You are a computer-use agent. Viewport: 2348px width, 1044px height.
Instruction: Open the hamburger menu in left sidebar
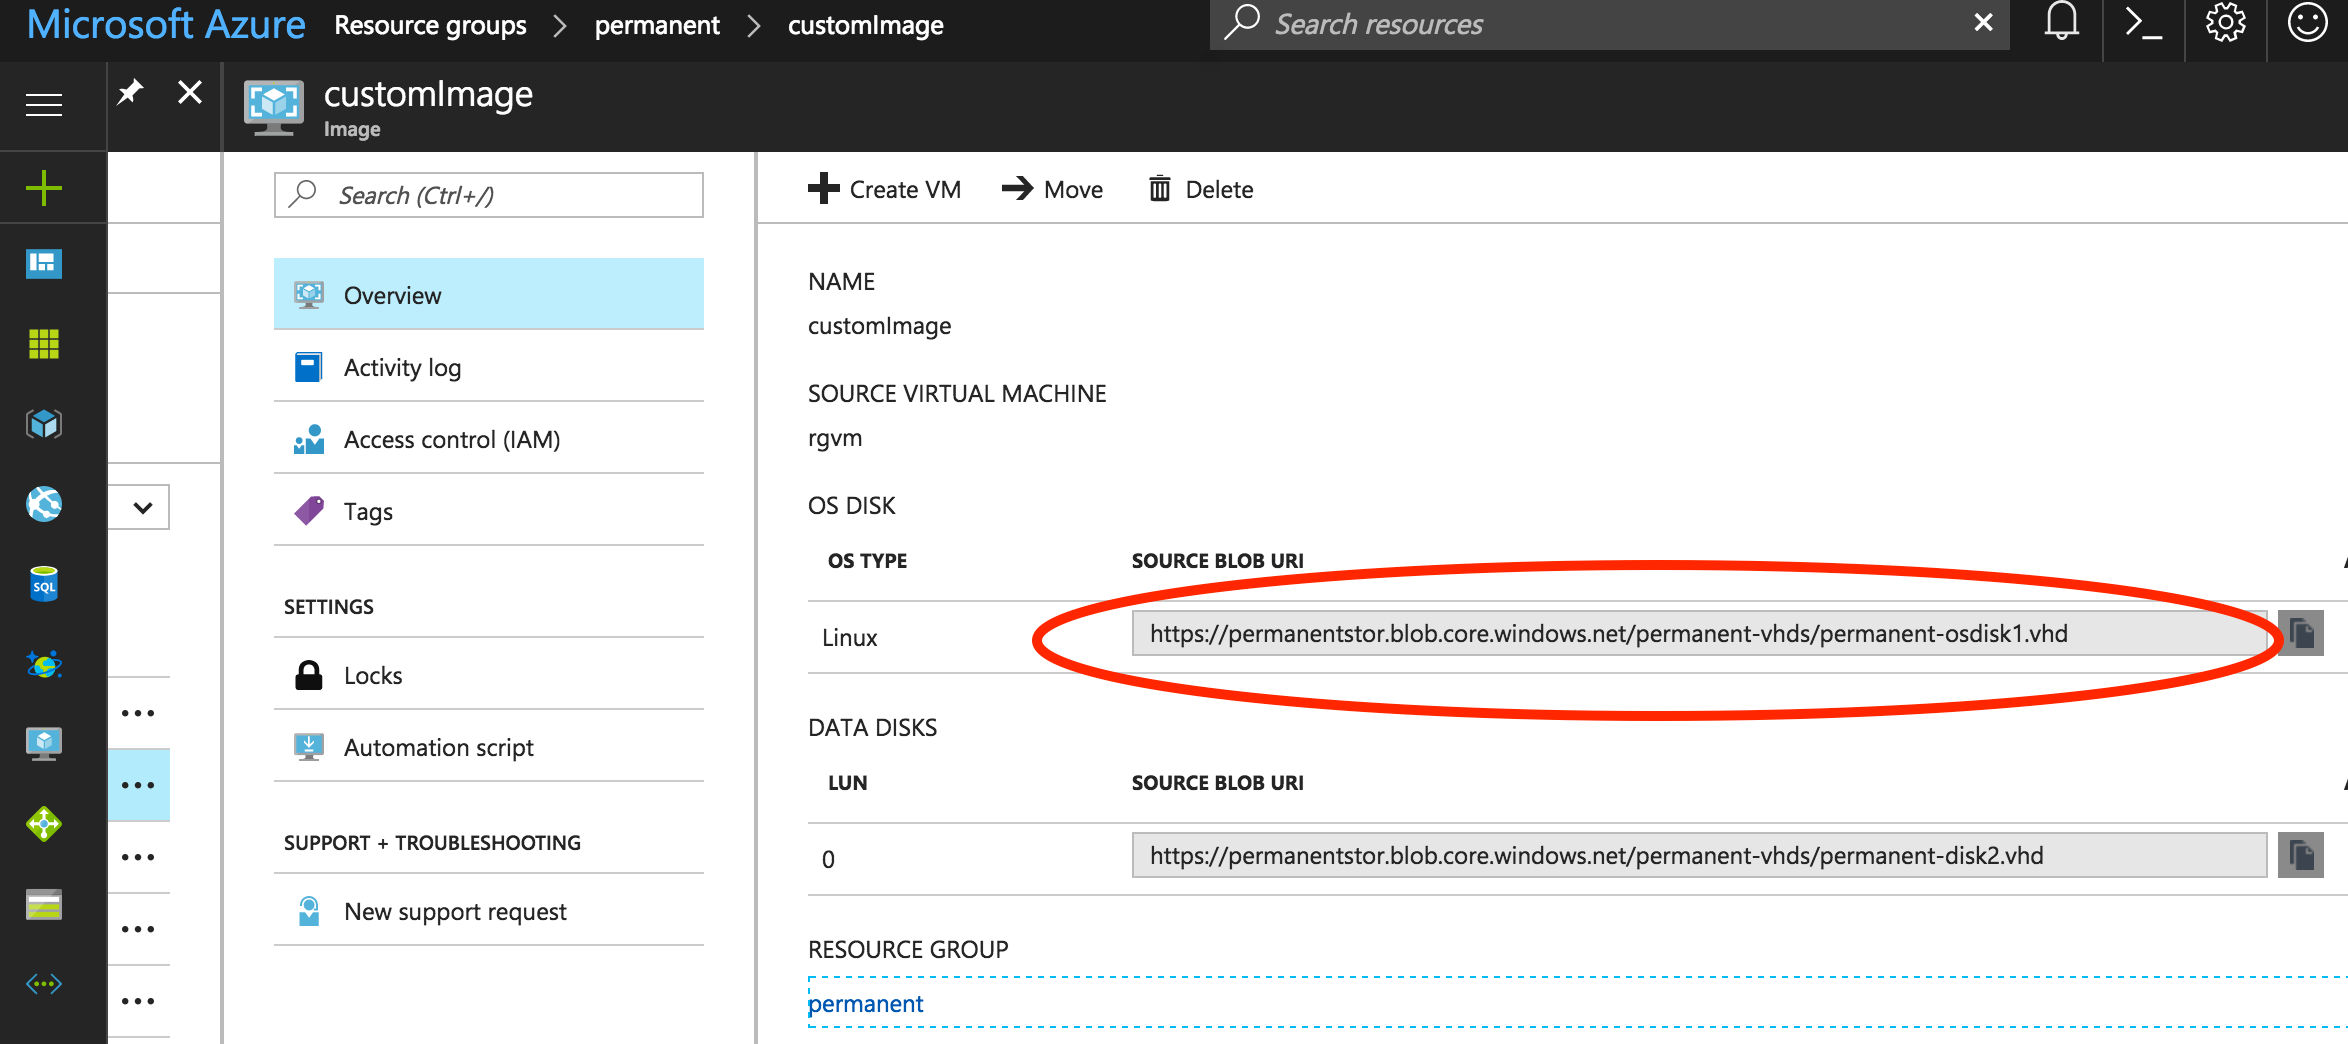(x=44, y=105)
